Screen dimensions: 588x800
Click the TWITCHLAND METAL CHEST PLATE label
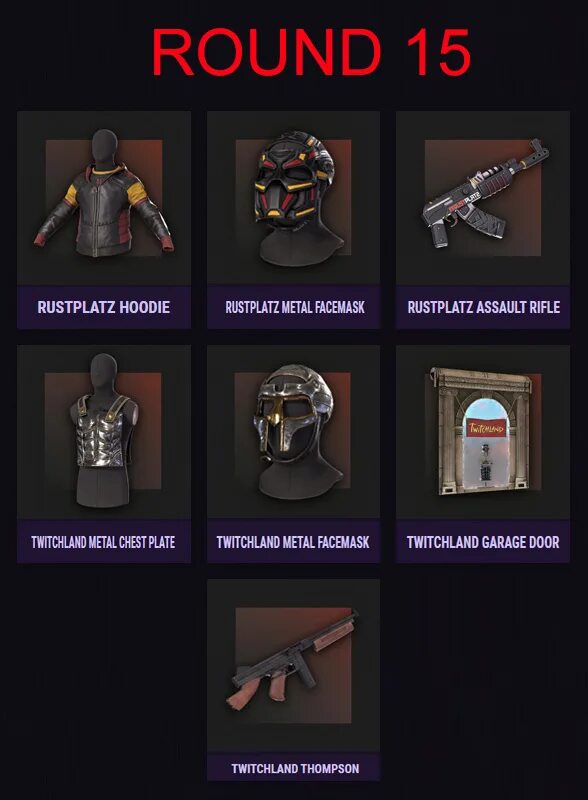pyautogui.click(x=103, y=542)
